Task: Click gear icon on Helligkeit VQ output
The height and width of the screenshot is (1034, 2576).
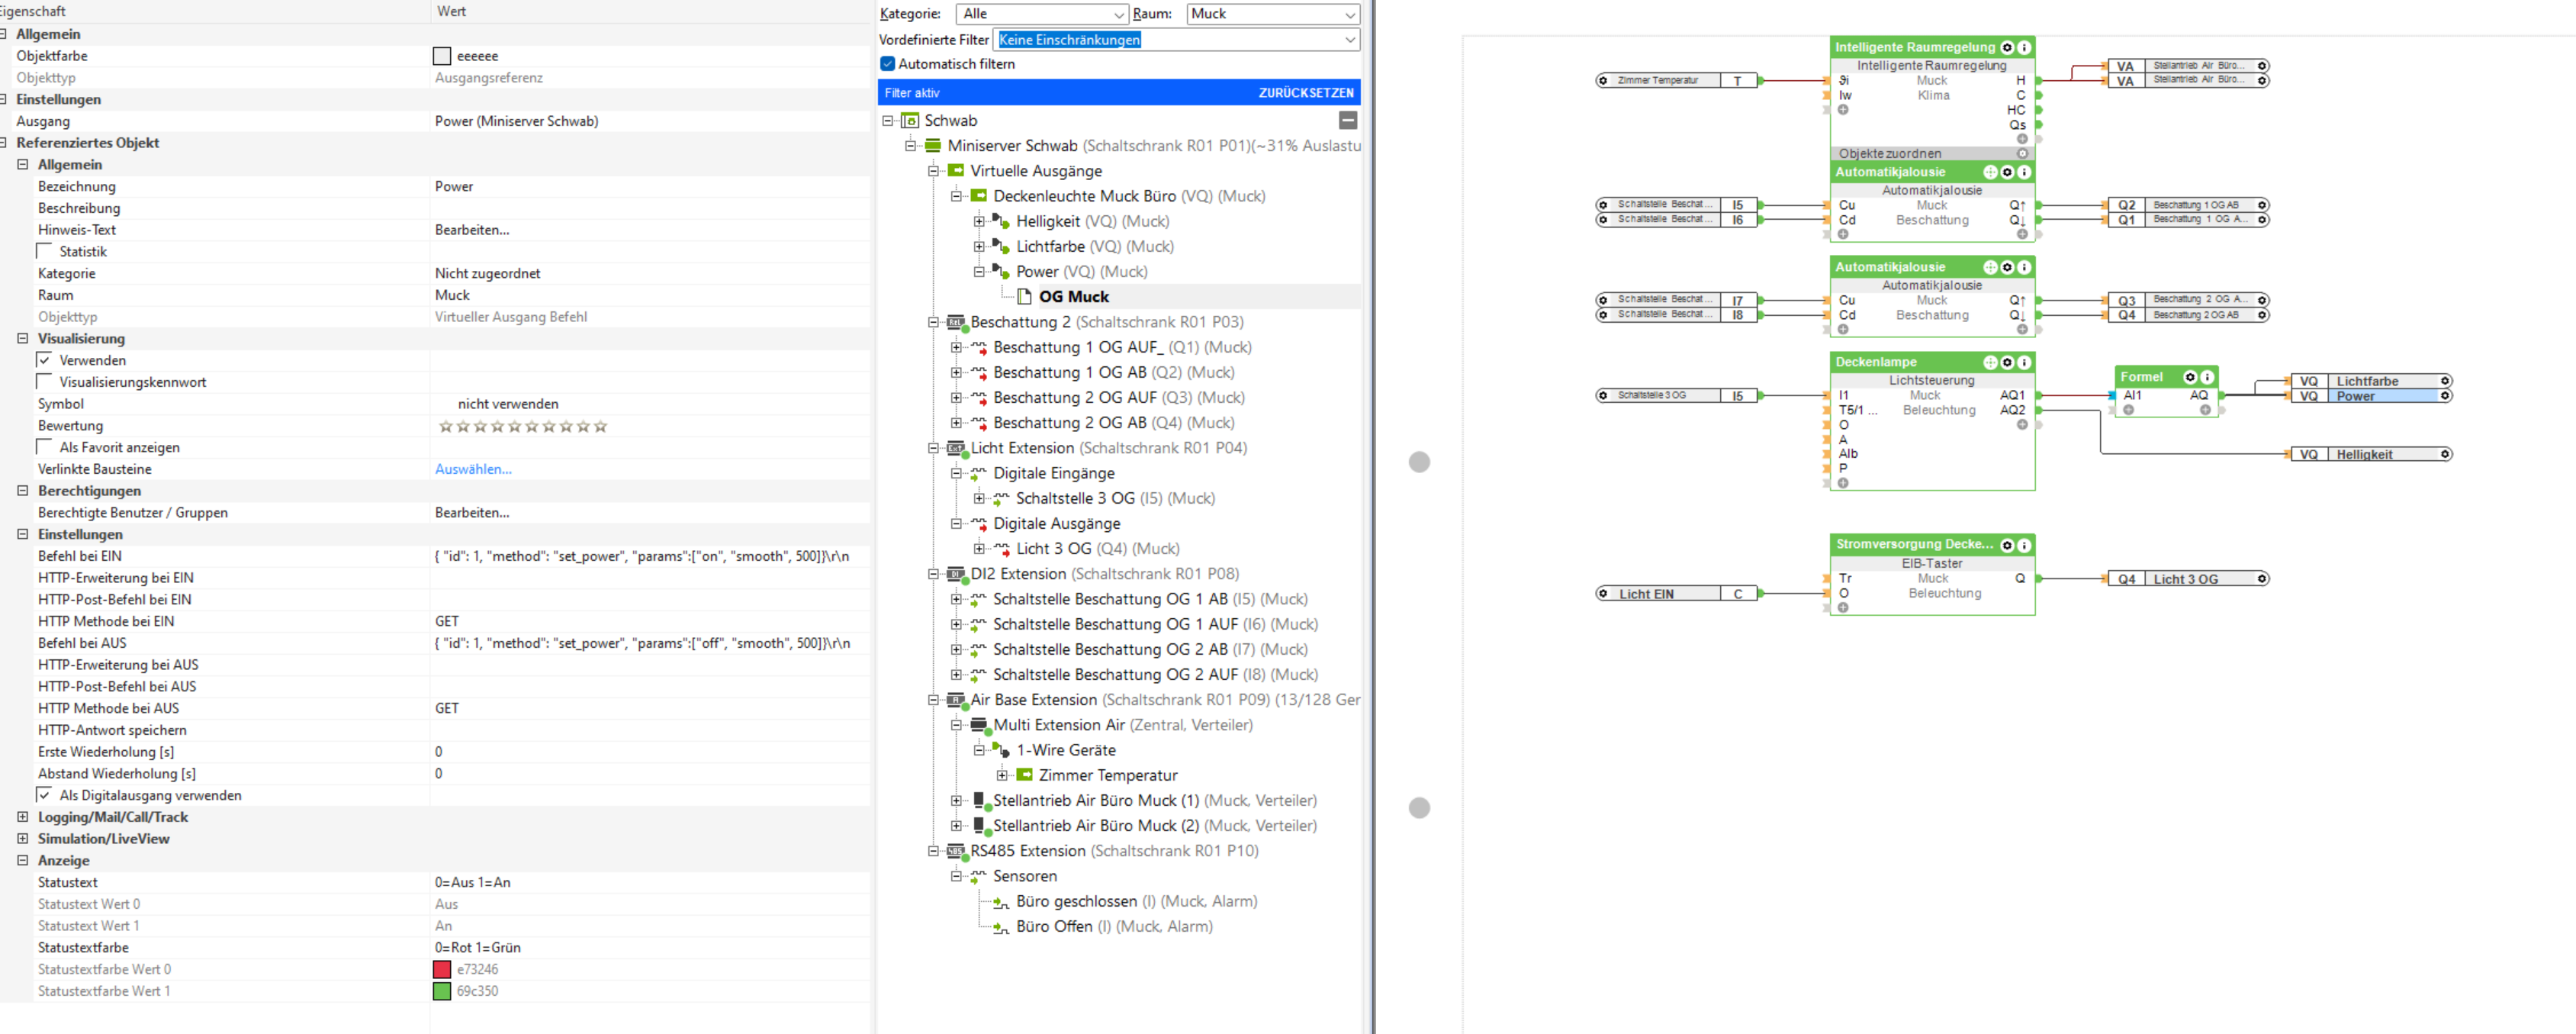Action: [2444, 454]
